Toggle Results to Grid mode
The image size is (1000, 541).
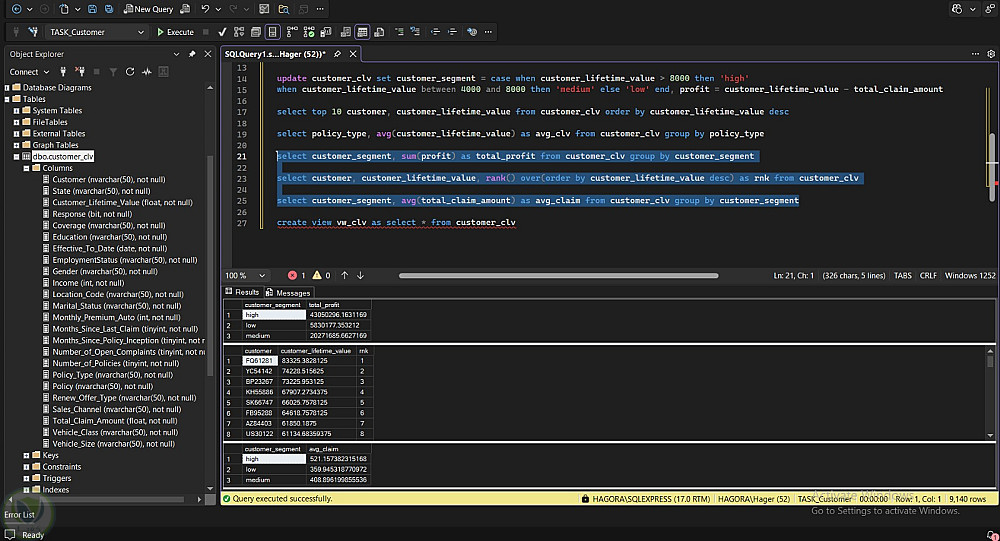[x=362, y=32]
